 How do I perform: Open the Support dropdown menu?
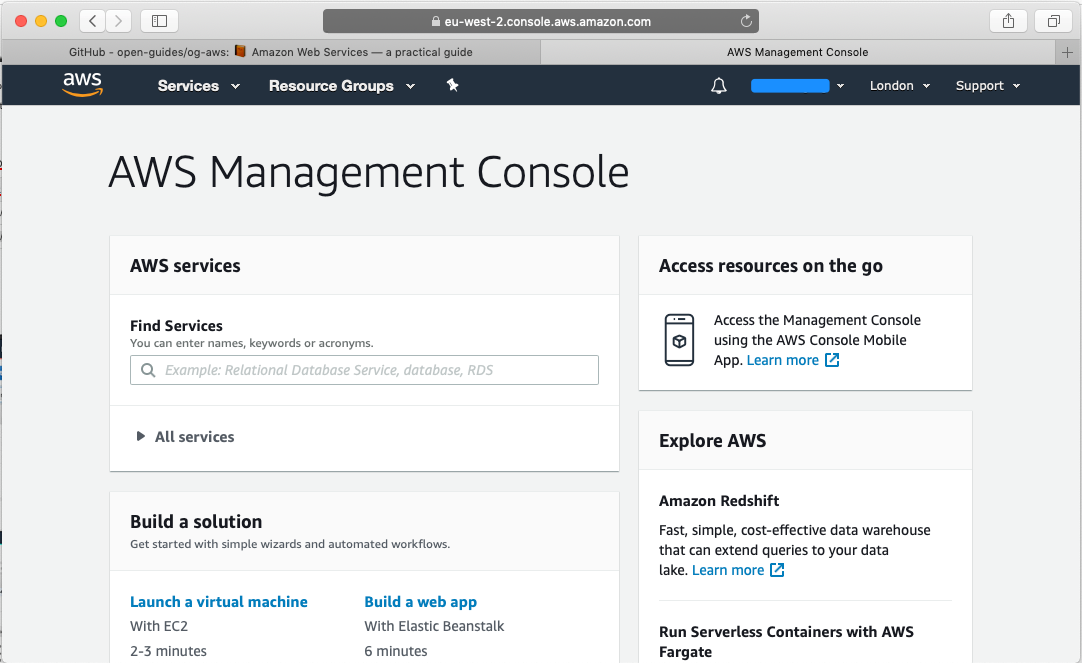987,86
